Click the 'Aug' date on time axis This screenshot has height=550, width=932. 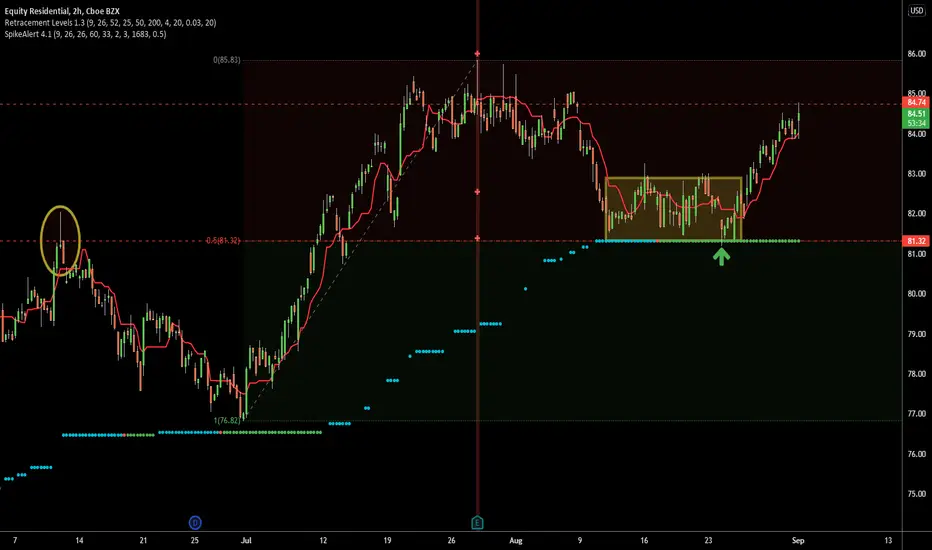515,540
